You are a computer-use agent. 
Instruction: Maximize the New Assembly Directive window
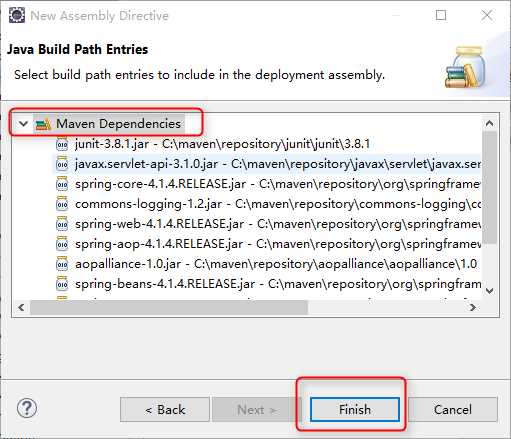pos(441,15)
